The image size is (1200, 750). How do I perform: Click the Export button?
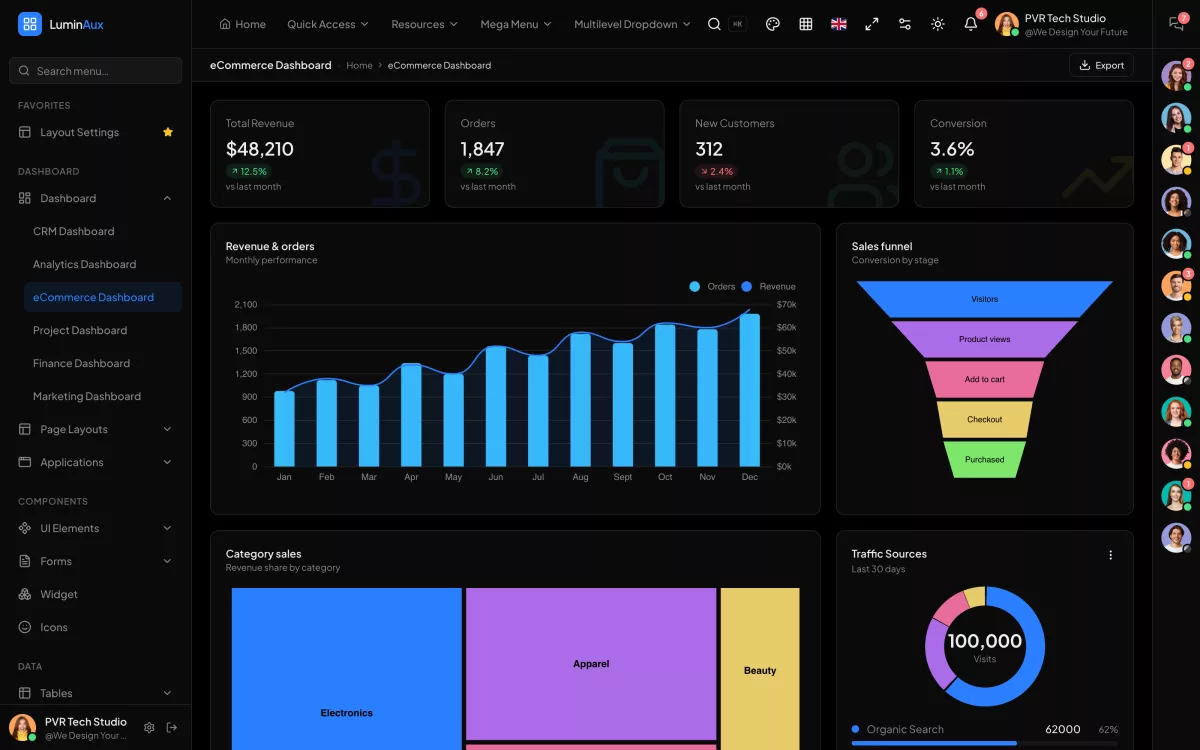click(1101, 65)
